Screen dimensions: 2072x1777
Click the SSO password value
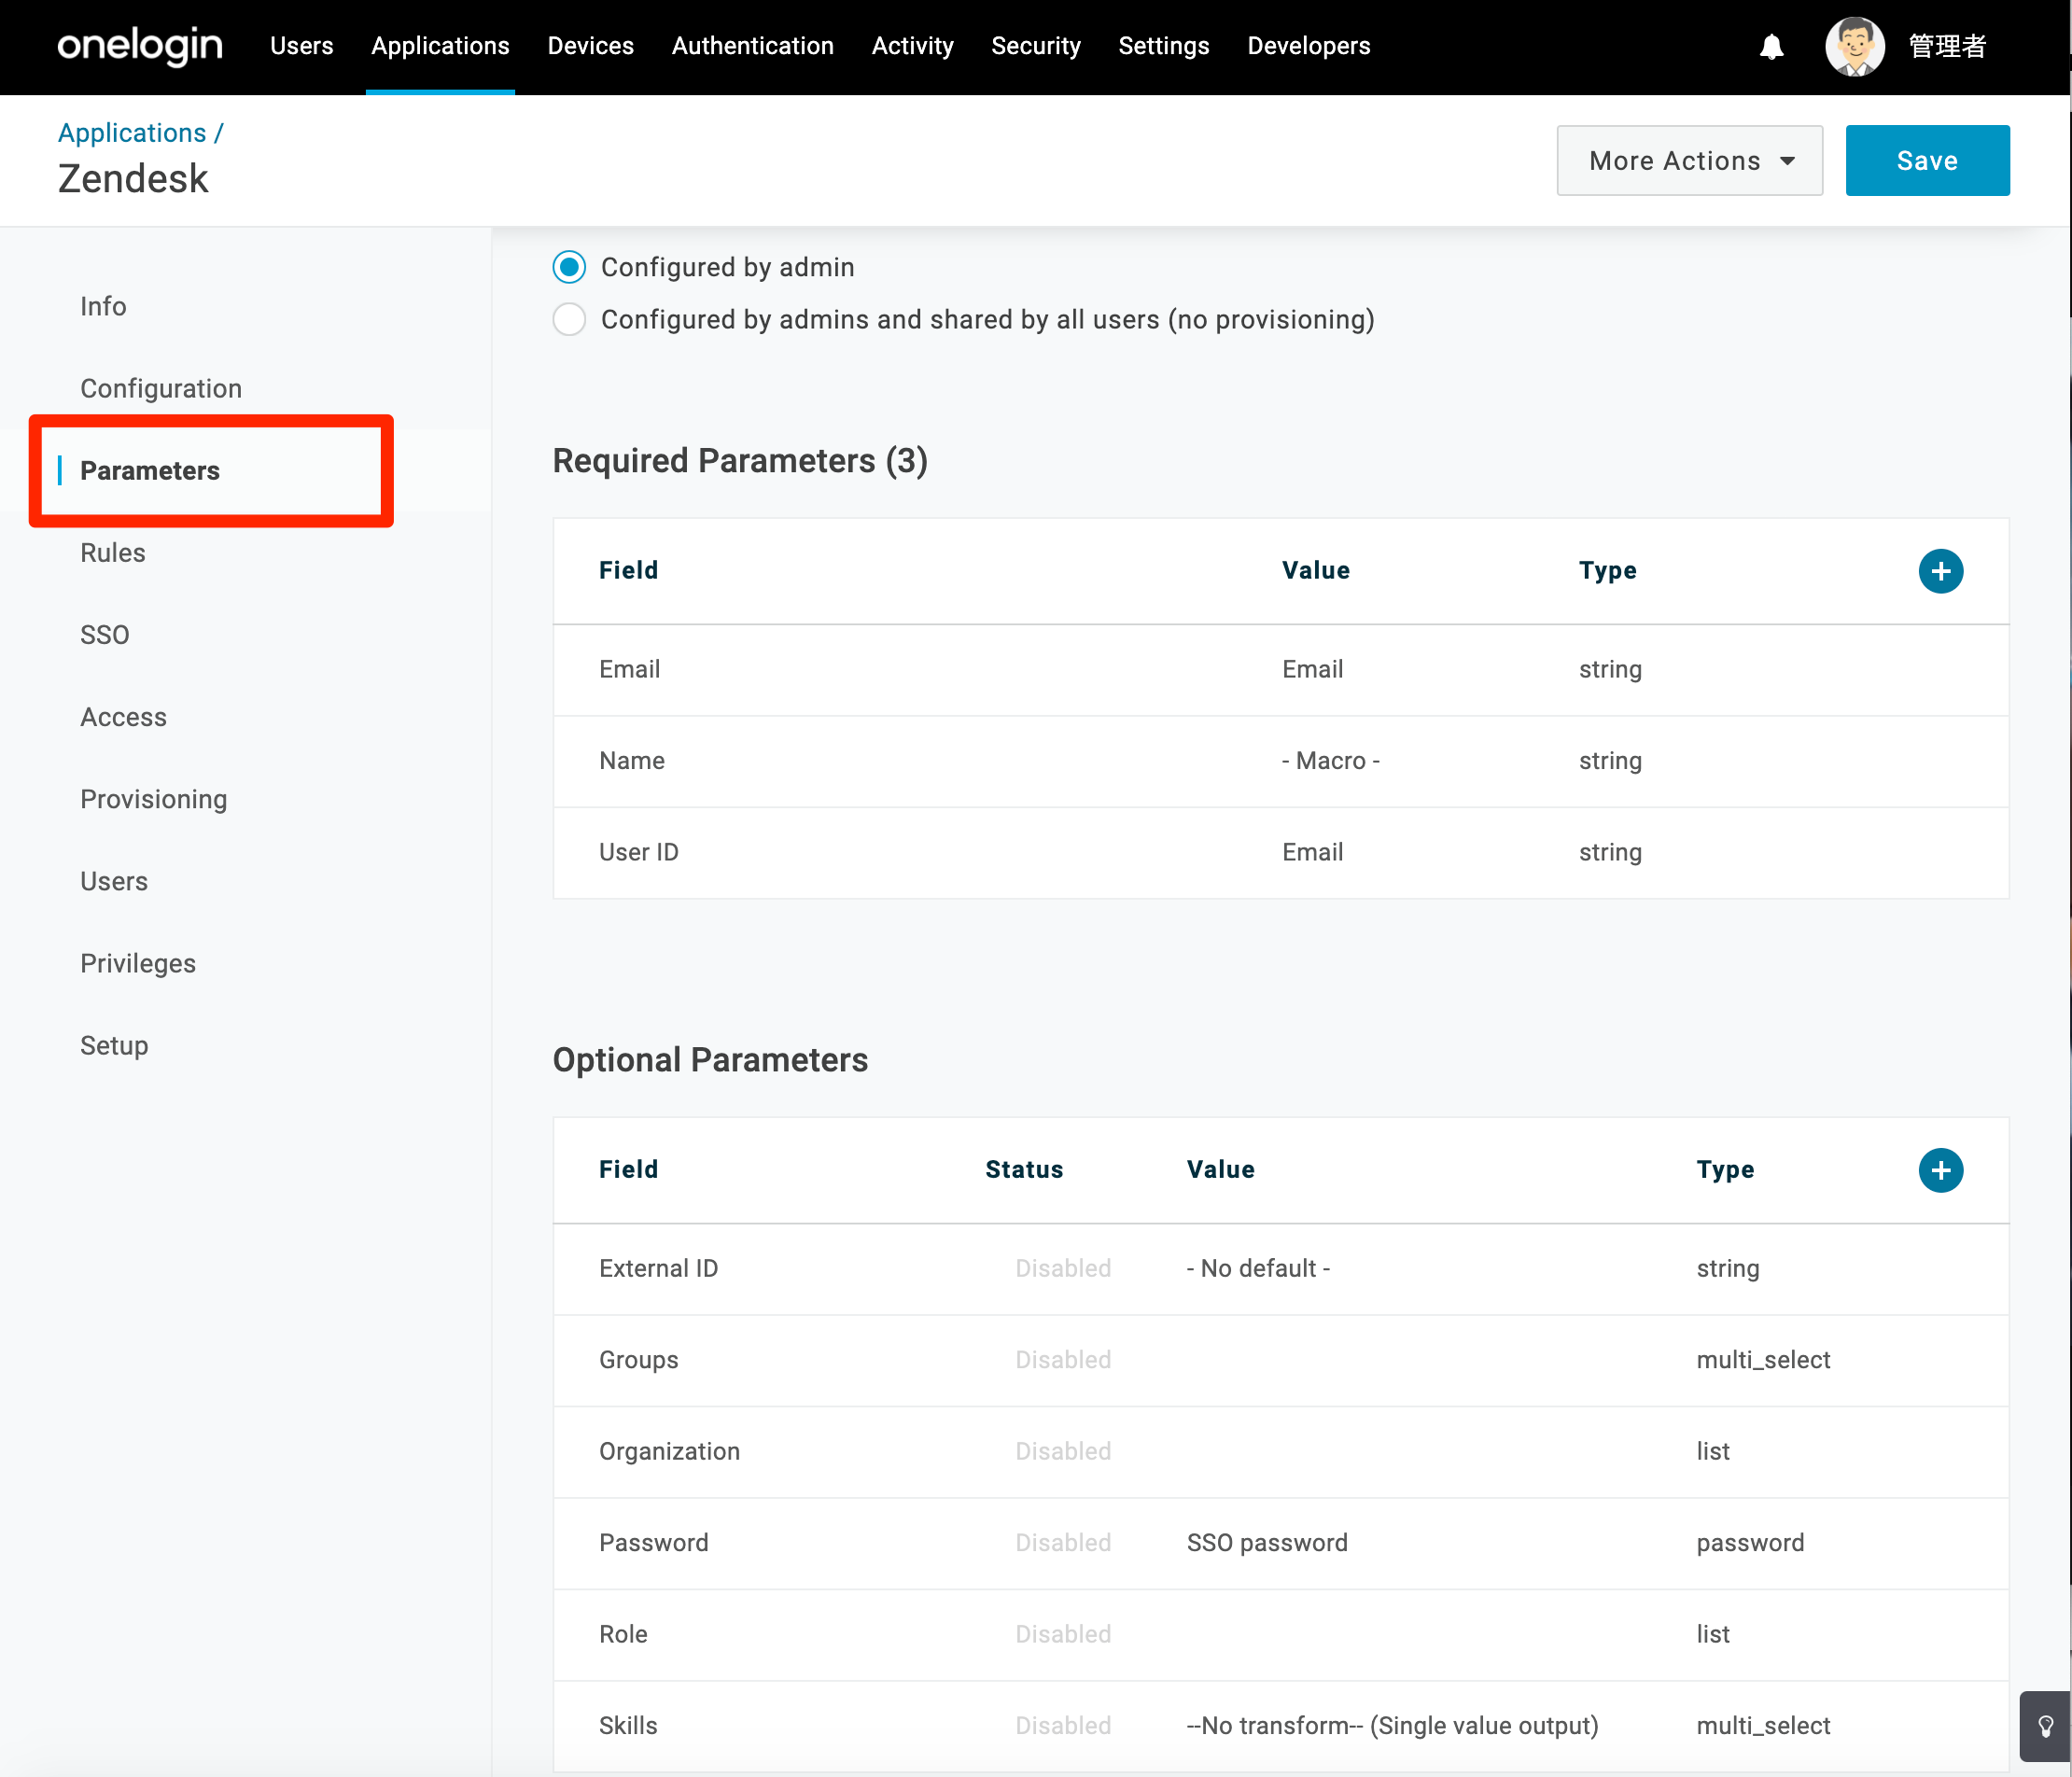tap(1267, 1543)
